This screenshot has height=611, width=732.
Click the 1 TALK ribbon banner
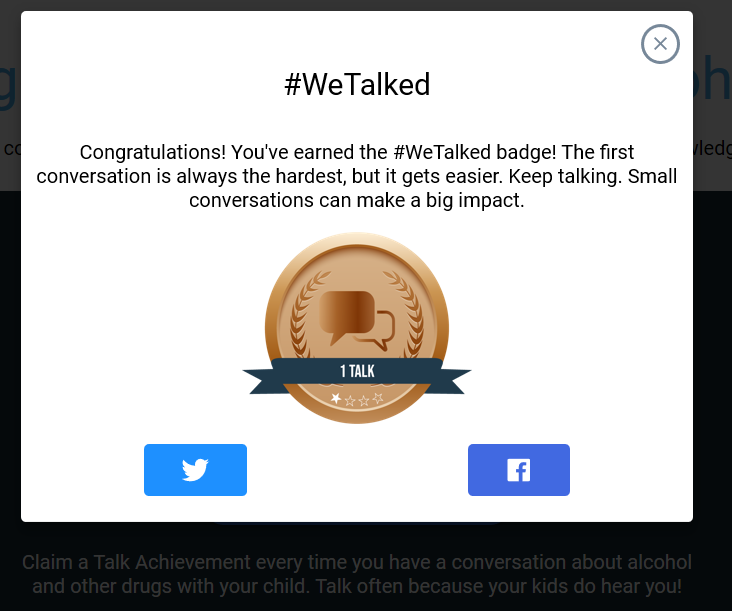[x=357, y=371]
